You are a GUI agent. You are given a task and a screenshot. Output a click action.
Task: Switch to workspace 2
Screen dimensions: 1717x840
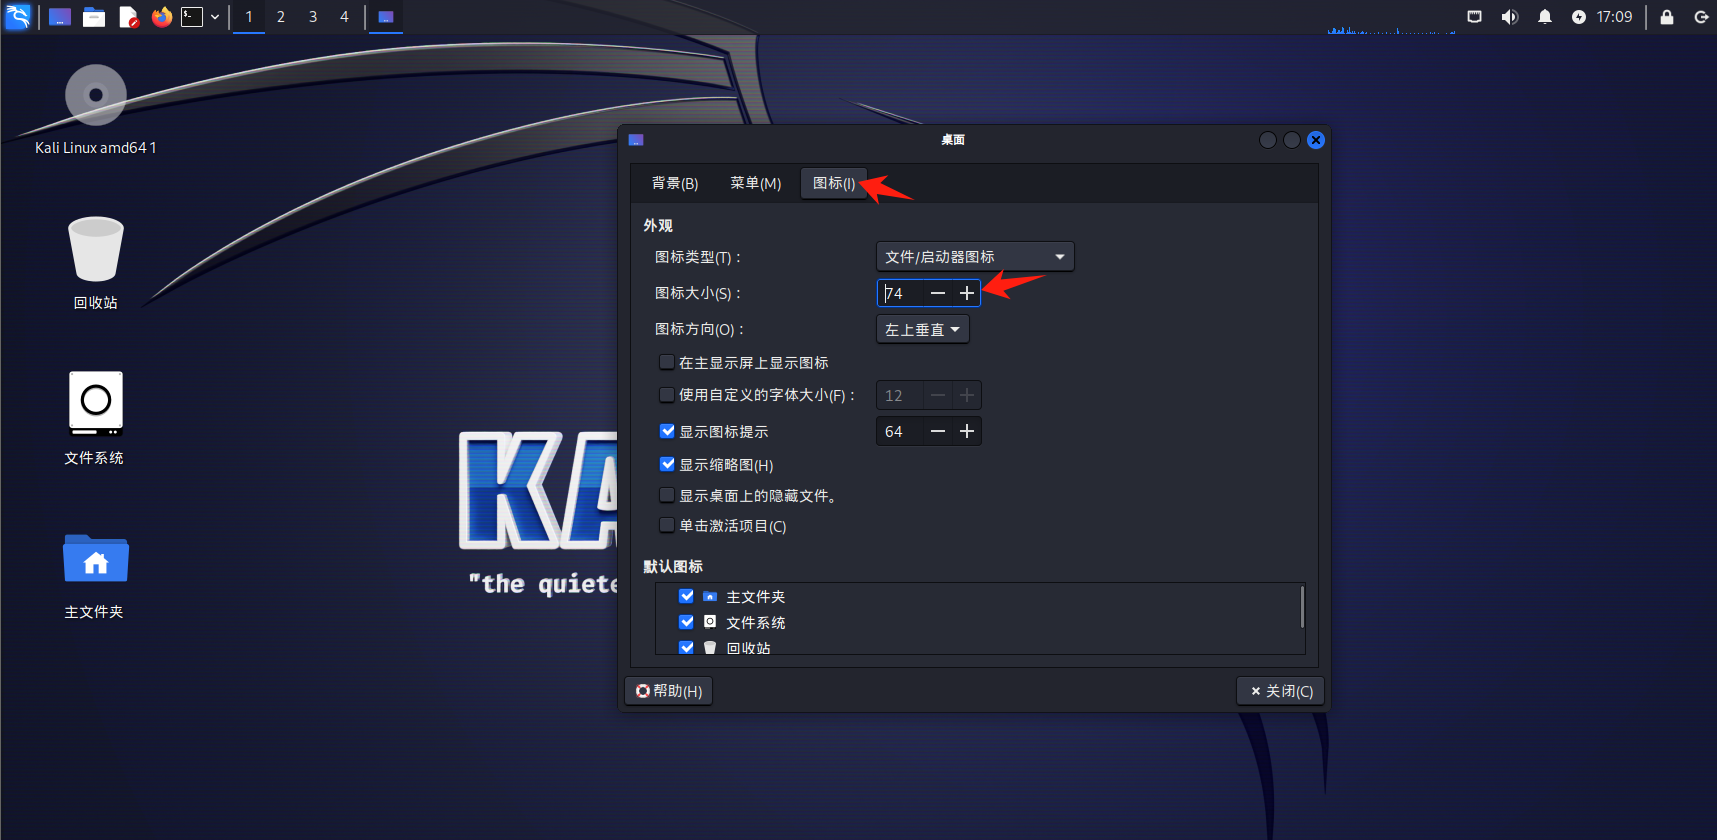click(281, 17)
